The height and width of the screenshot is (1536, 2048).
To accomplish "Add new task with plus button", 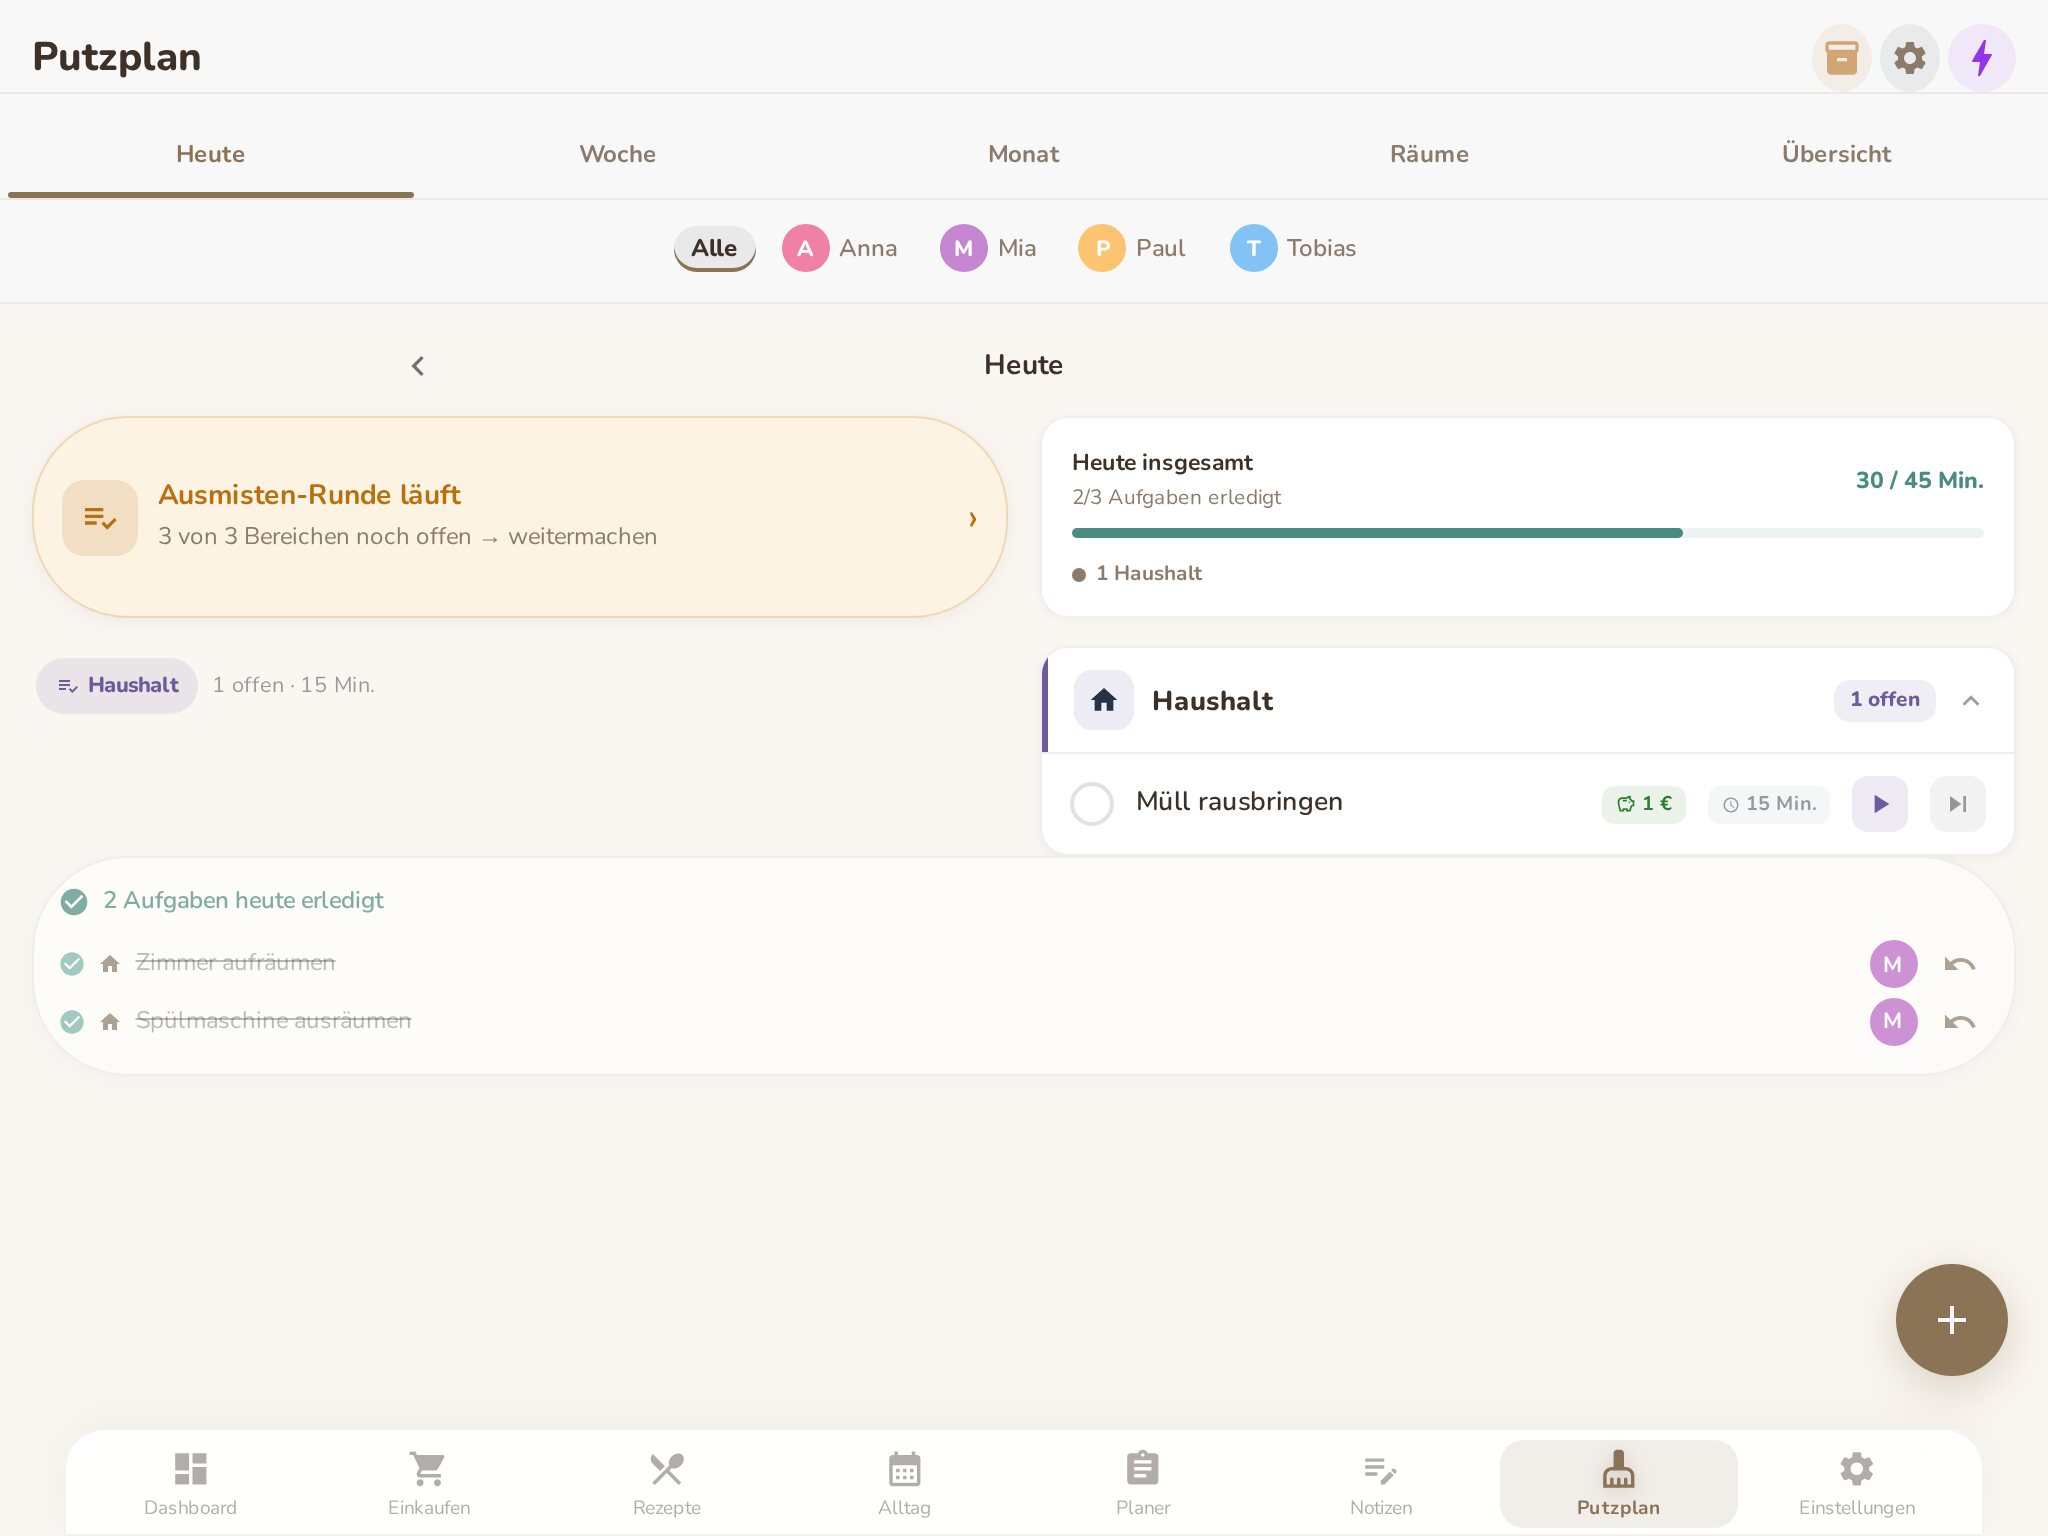I will tap(1951, 1320).
